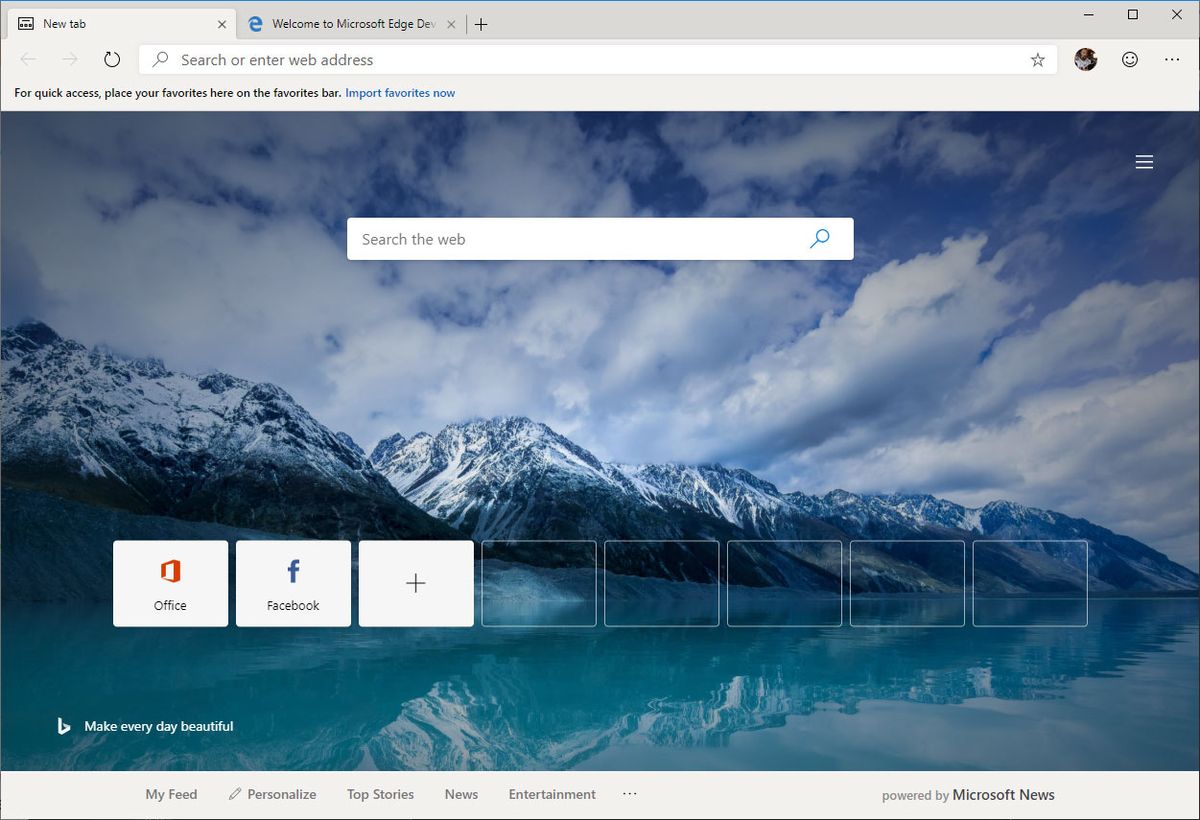Open the browser settings ellipsis menu
Screen dimensions: 1200x820
[1171, 60]
